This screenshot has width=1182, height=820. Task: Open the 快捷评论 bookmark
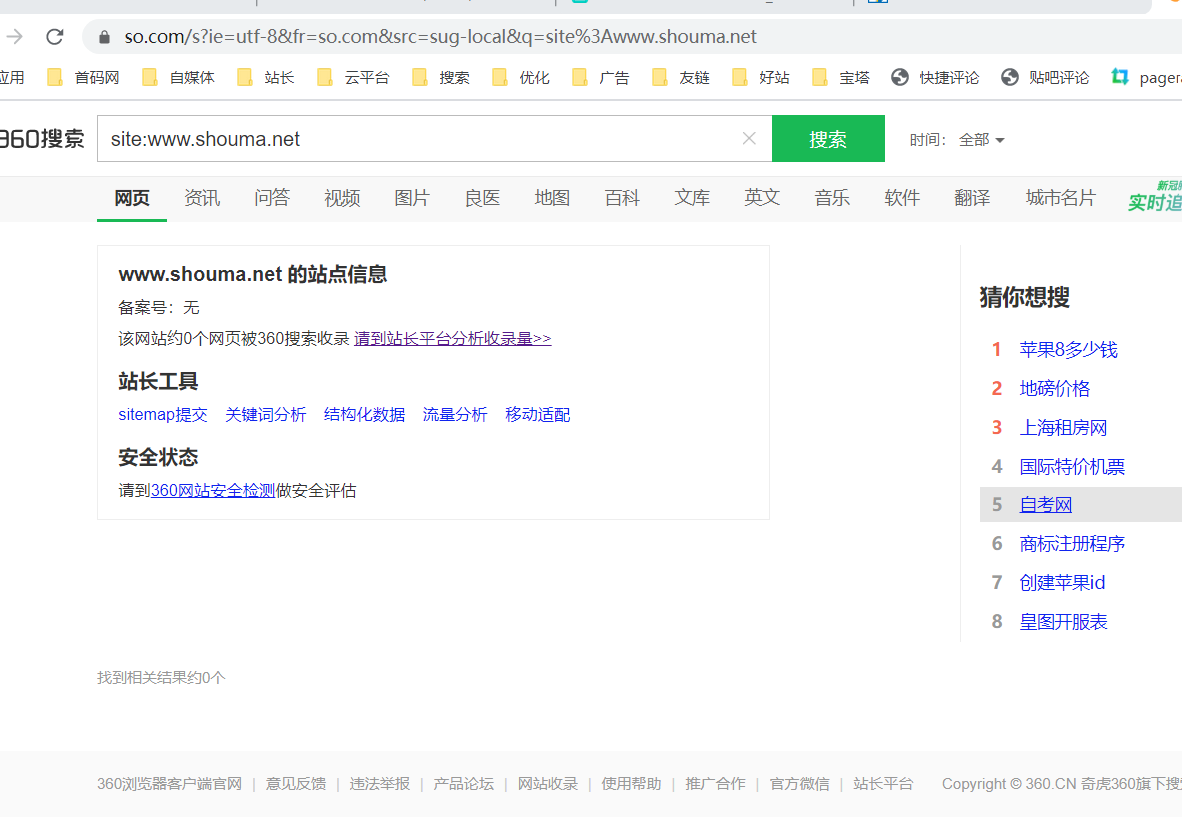935,77
